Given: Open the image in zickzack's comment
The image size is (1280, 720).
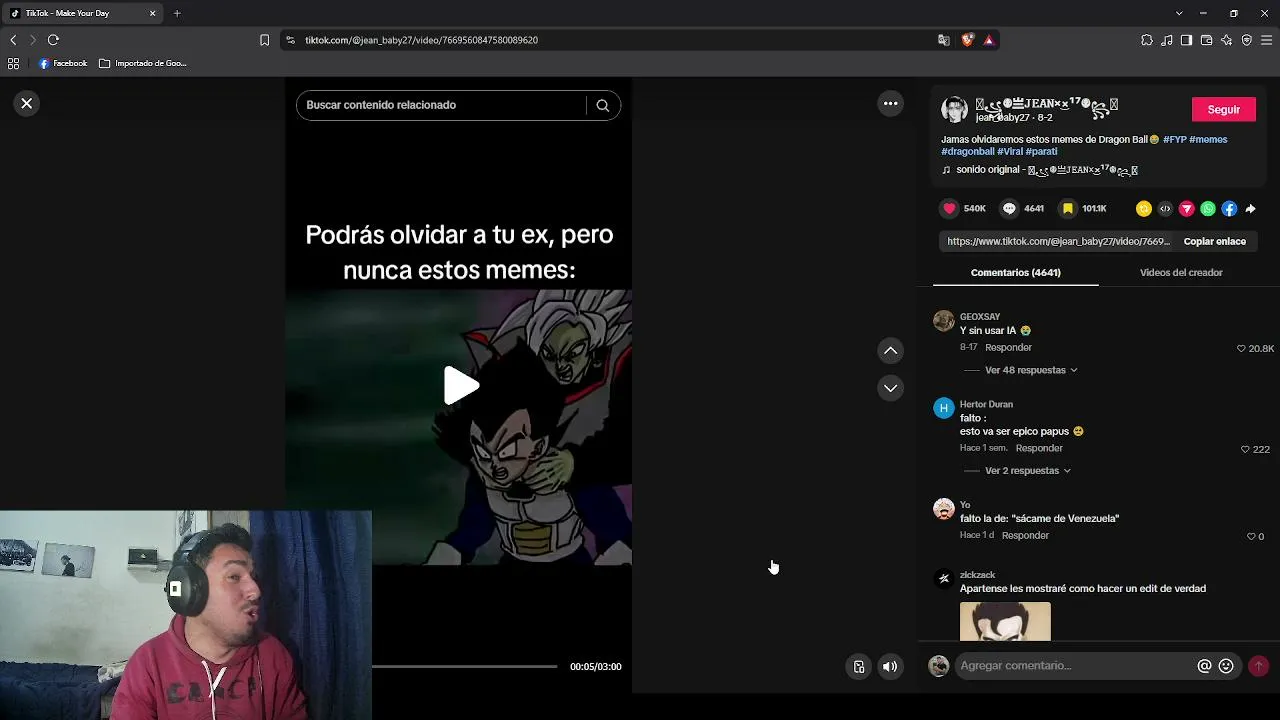Looking at the screenshot, I should pyautogui.click(x=1005, y=621).
